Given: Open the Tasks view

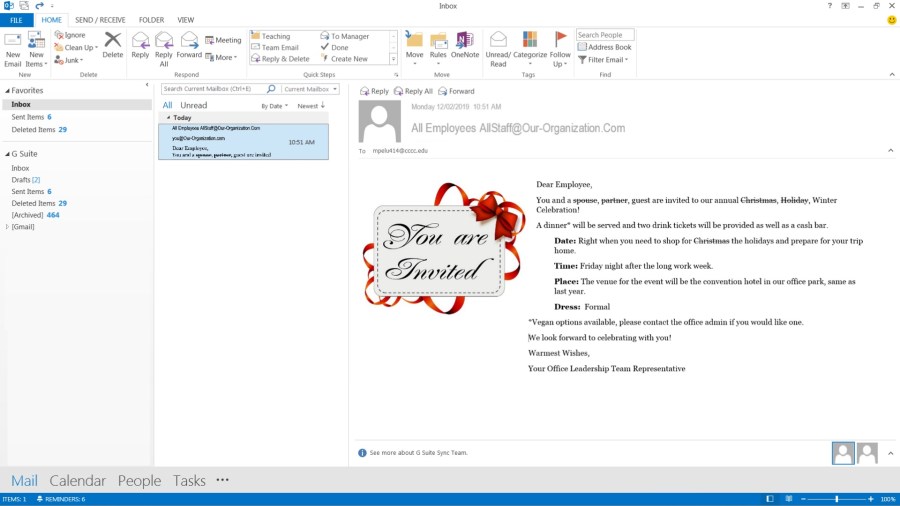Looking at the screenshot, I should coord(189,481).
